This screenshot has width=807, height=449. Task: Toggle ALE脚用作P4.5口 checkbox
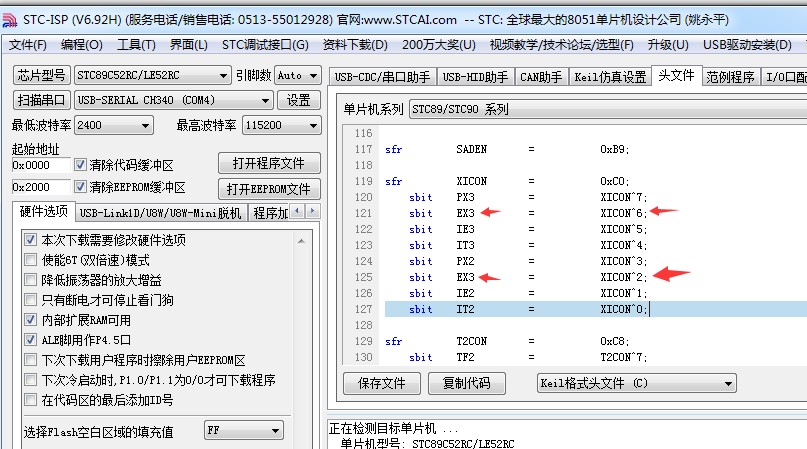coord(30,340)
